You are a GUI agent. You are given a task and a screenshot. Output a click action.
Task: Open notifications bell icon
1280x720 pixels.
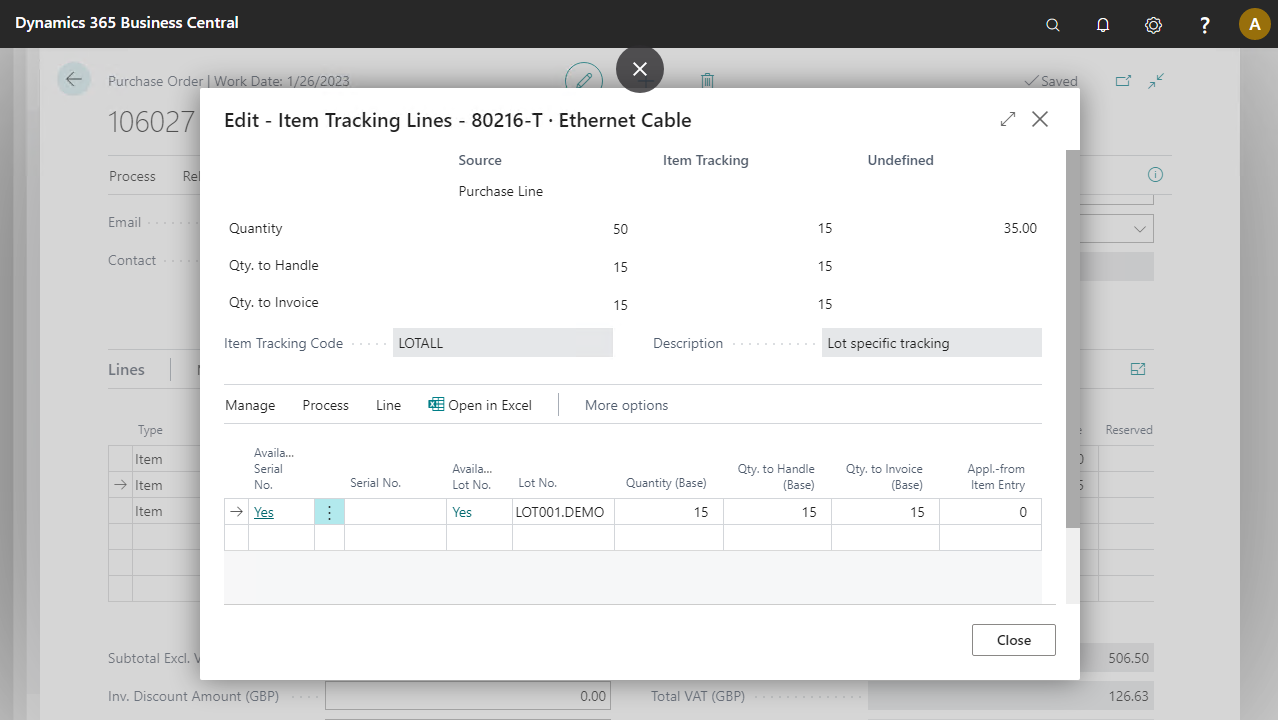pyautogui.click(x=1103, y=25)
